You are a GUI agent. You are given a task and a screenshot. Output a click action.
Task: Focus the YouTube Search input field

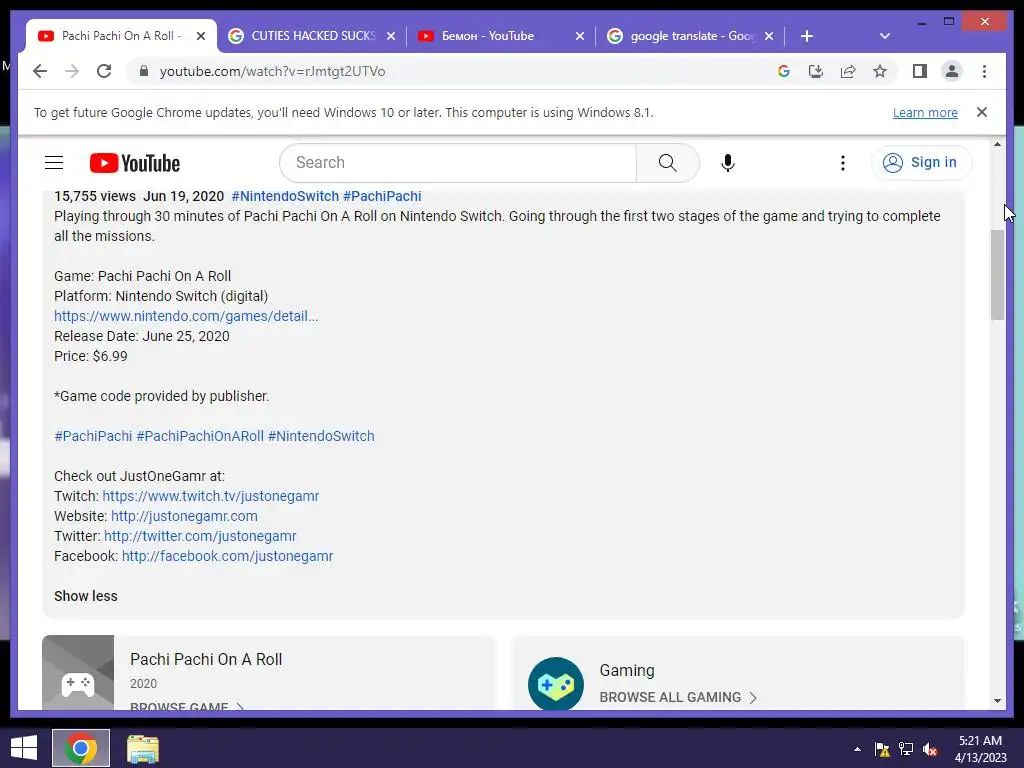pyautogui.click(x=457, y=163)
